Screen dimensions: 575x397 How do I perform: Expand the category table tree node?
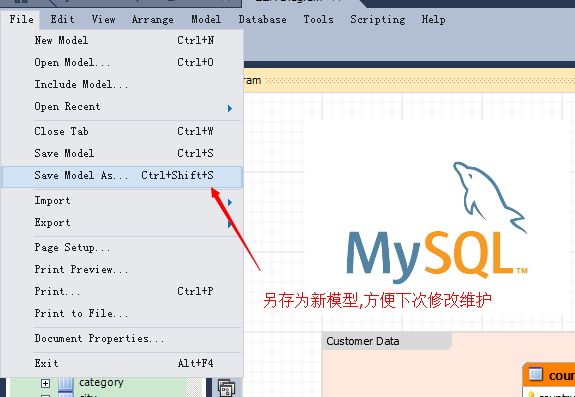(x=45, y=383)
